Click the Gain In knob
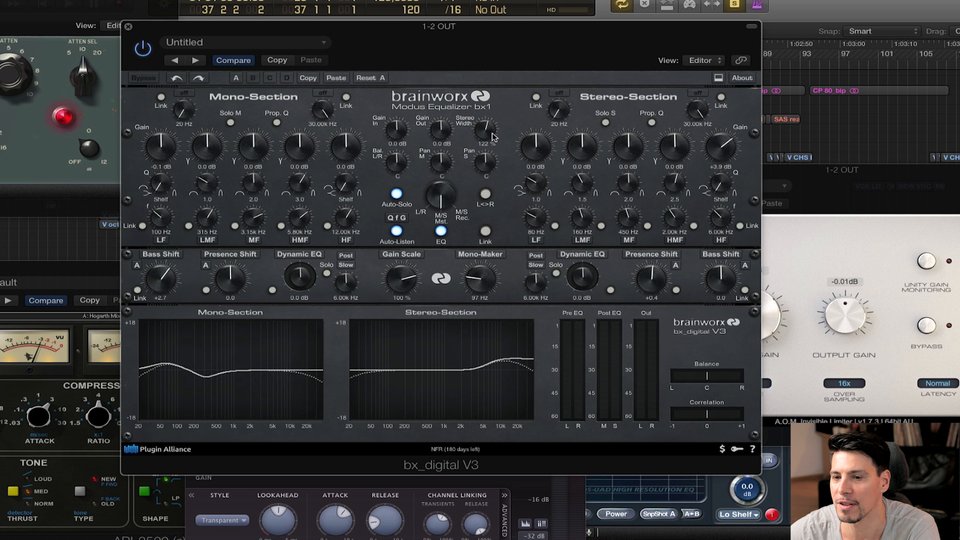 point(396,129)
